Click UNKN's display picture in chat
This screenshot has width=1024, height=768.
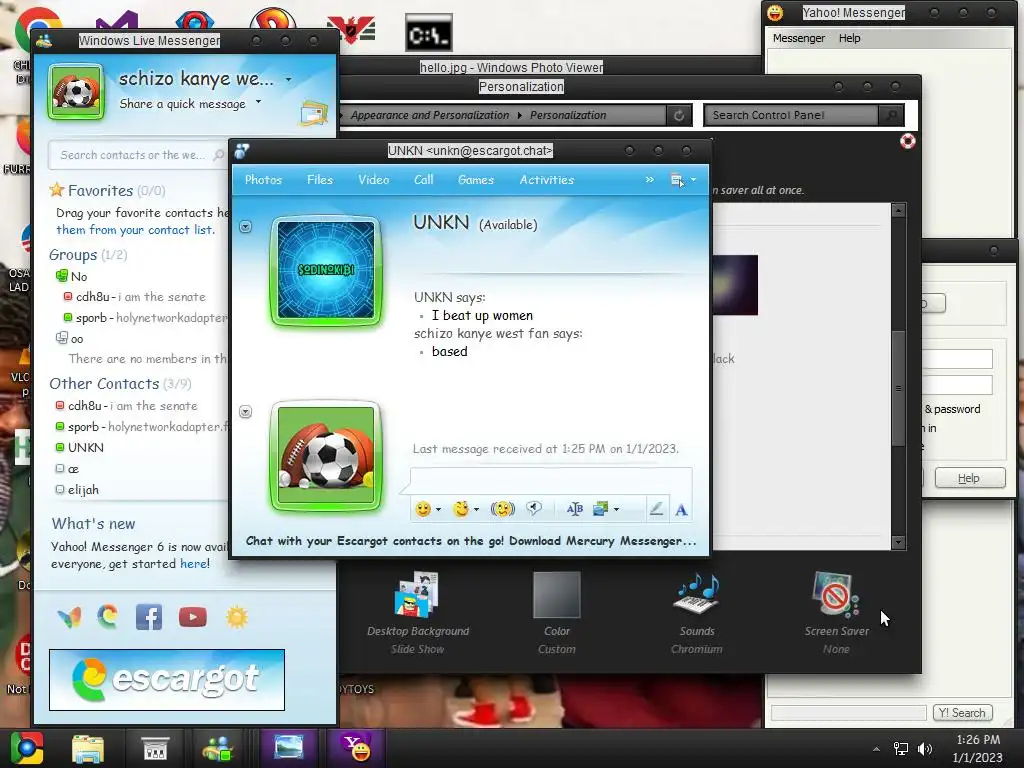click(x=326, y=270)
